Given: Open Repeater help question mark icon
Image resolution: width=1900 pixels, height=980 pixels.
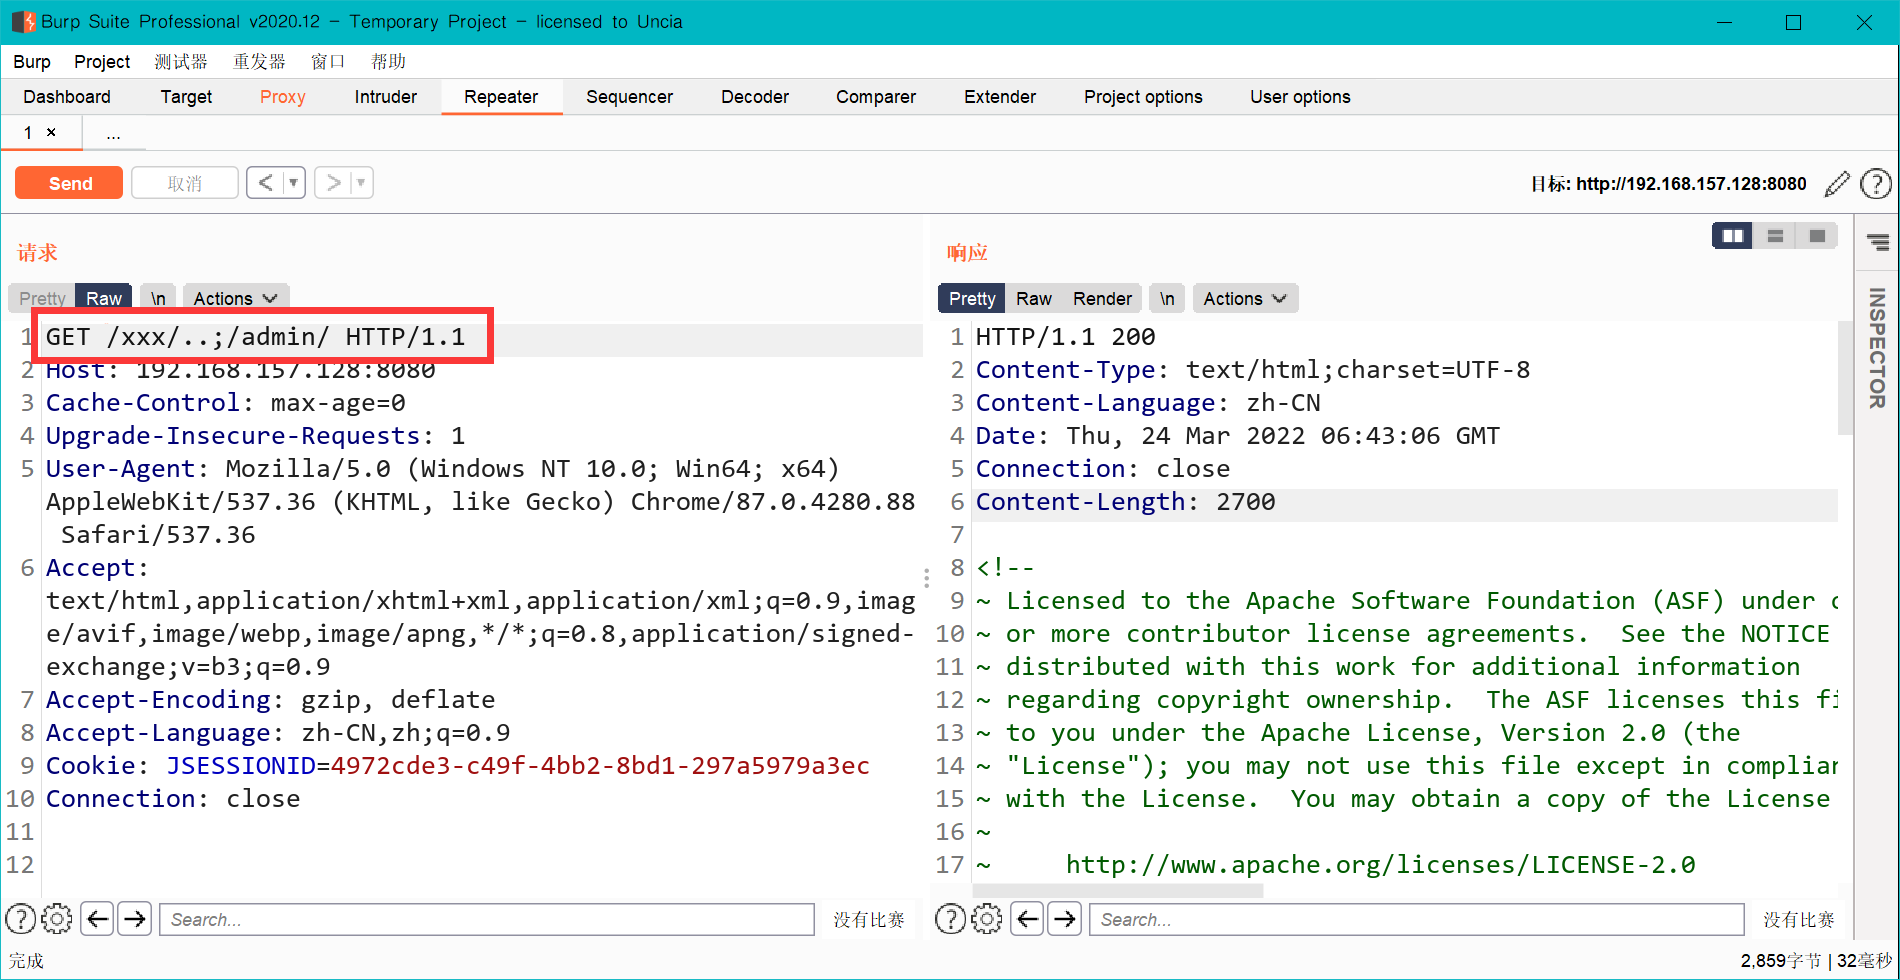Looking at the screenshot, I should pos(1876,183).
